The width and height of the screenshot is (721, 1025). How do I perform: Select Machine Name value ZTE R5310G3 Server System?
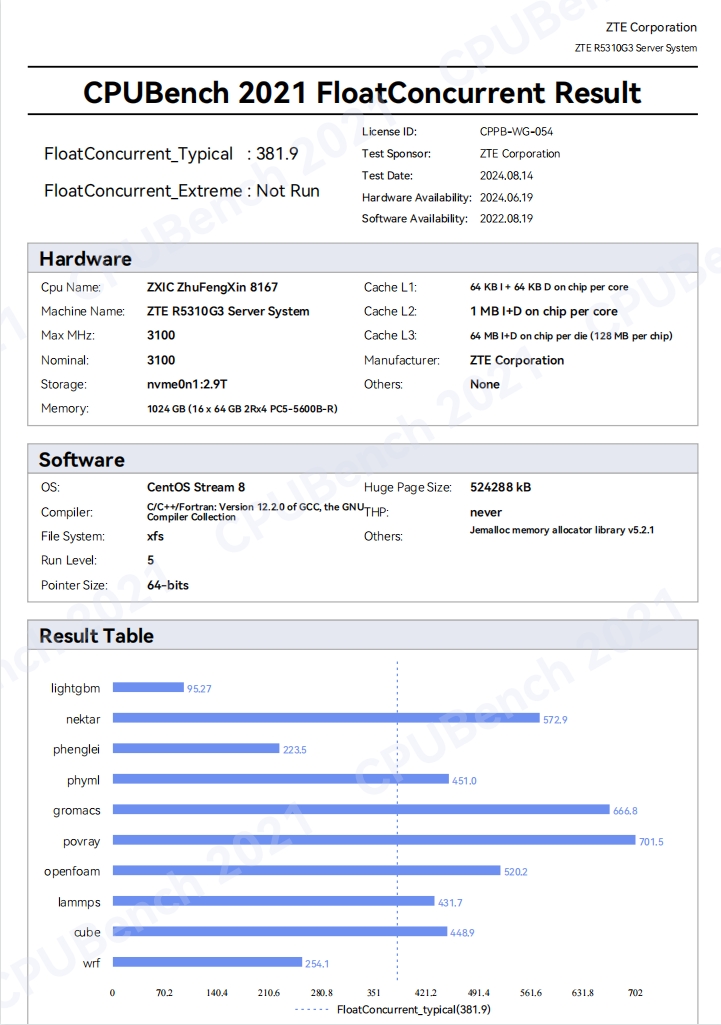pos(227,311)
